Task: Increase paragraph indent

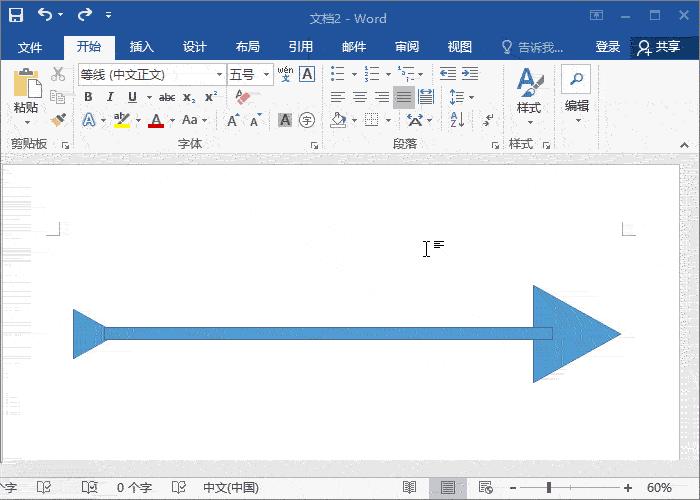Action: coord(470,74)
